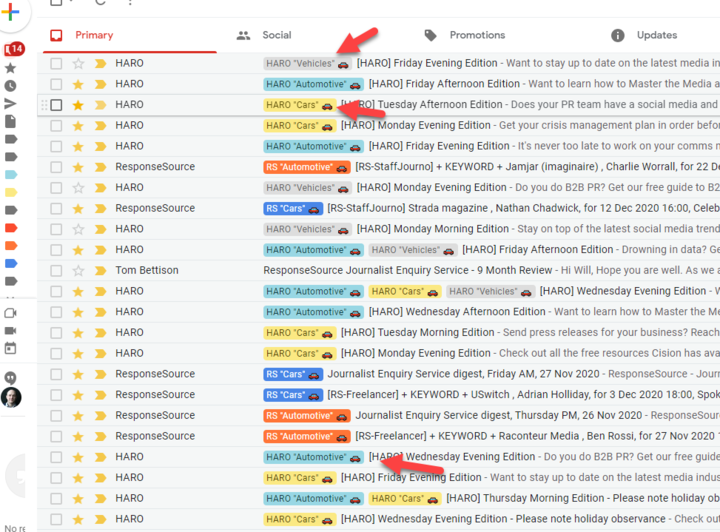This screenshot has width=720, height=532.
Task: Select the yellow label in sidebar
Action: [x=11, y=192]
